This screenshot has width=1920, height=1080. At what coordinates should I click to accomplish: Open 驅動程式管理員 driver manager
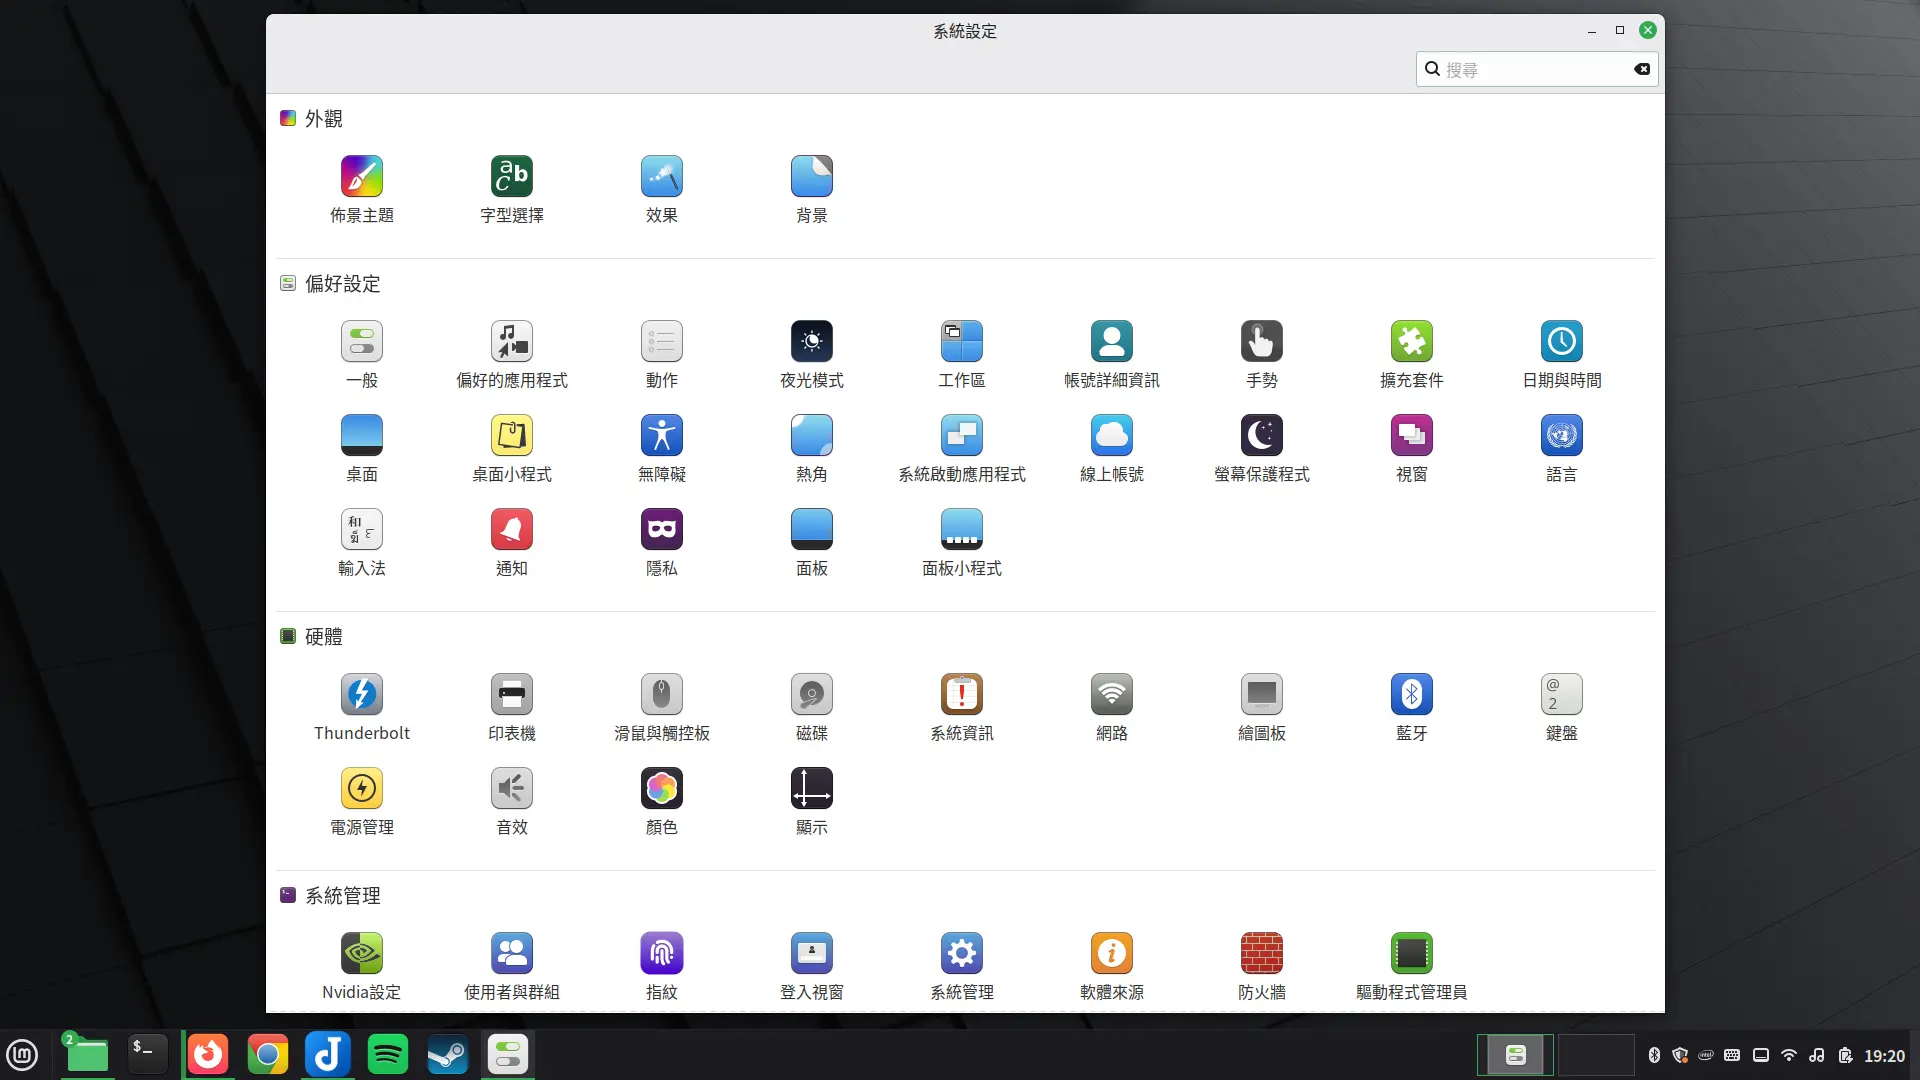point(1411,963)
